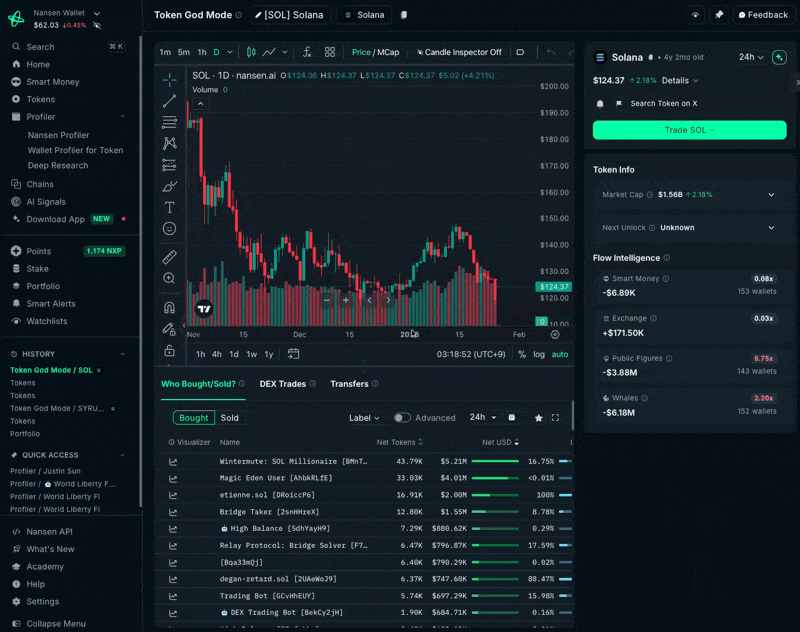Pick the ruler measure tool
The image size is (800, 632).
169,257
